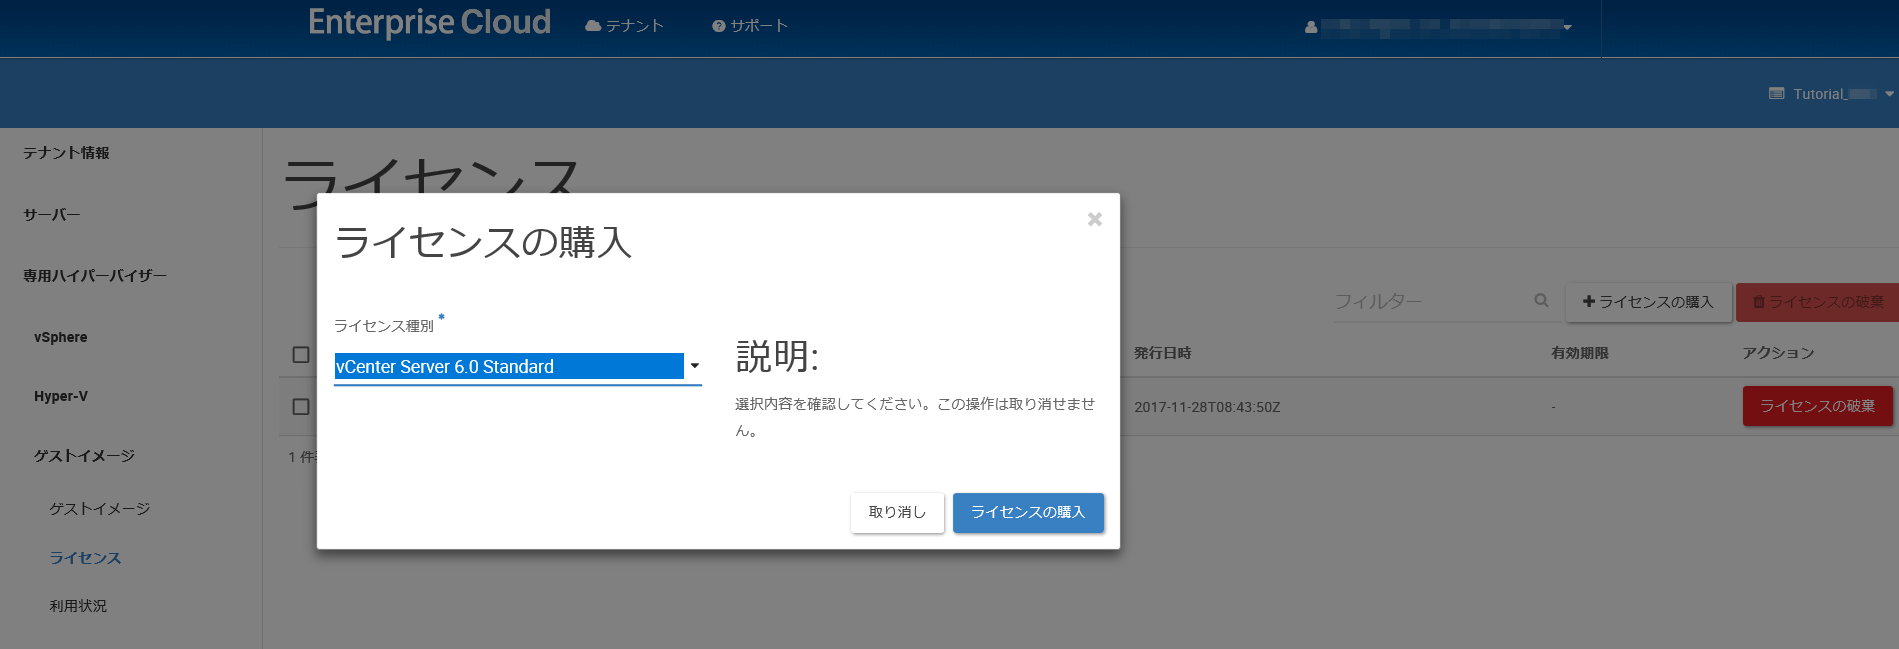The height and width of the screenshot is (649, 1899).
Task: Click the plus icon on purchase button
Action: coord(1589,301)
